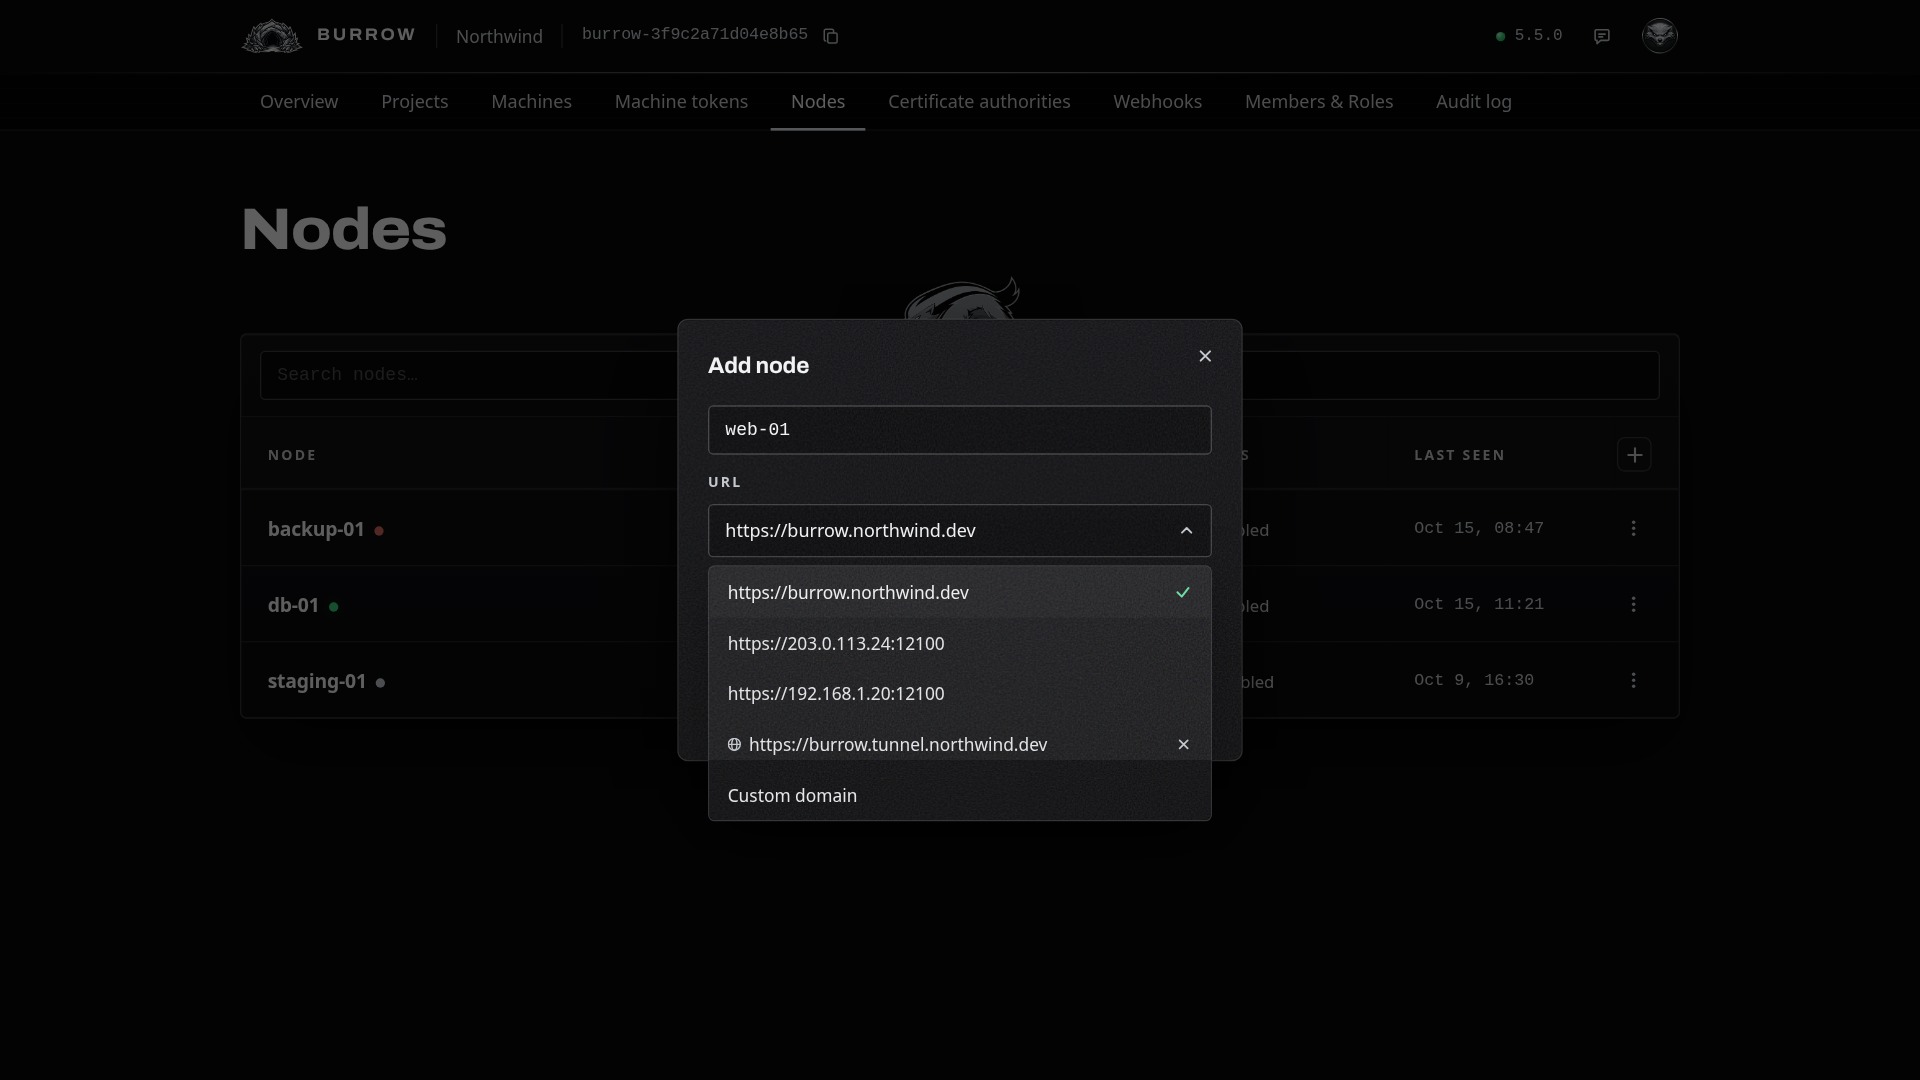The image size is (1920, 1080).
Task: Click the BURROW brand text
Action: 366,35
